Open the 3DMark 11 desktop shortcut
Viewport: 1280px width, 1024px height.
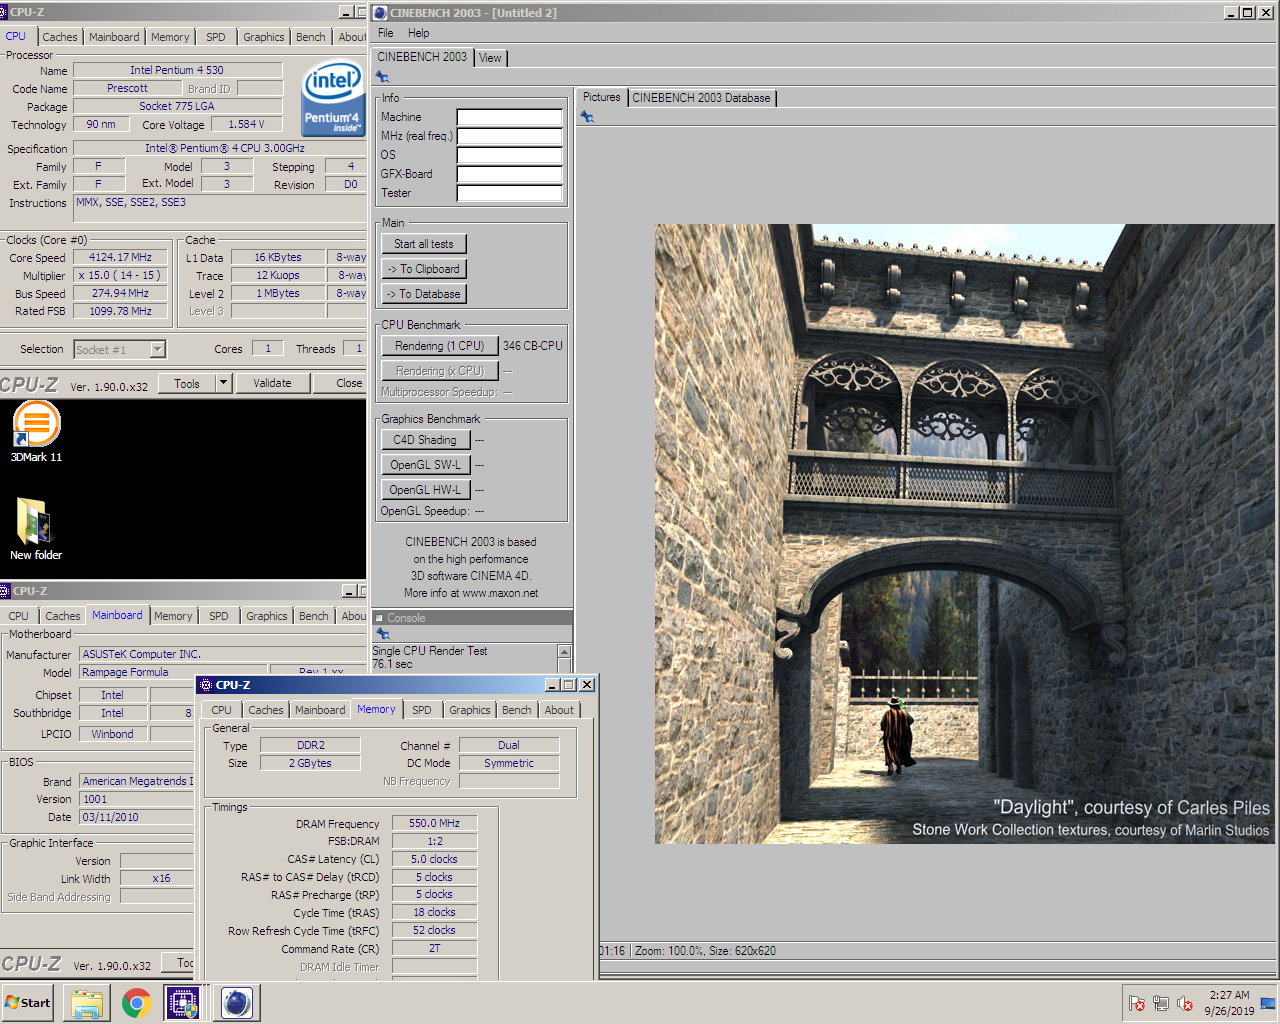[36, 431]
